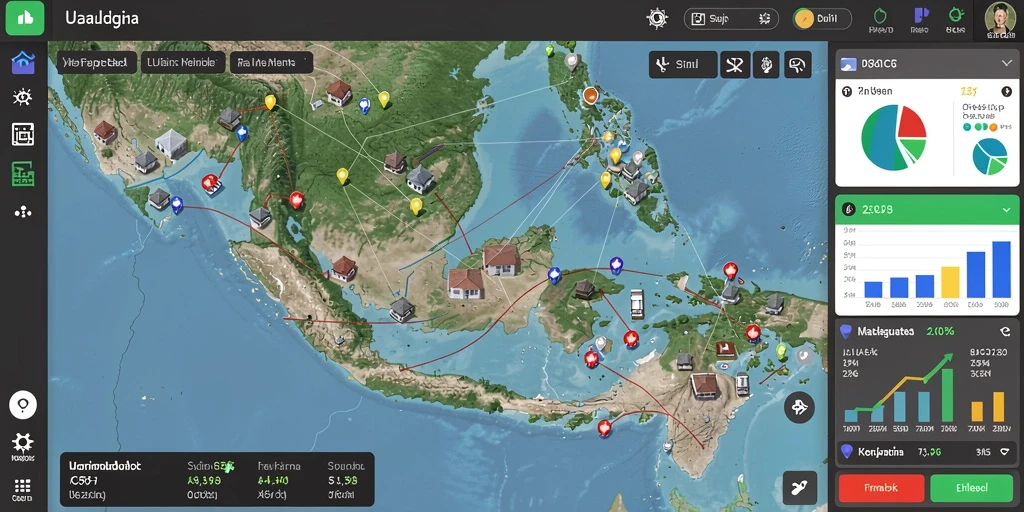The height and width of the screenshot is (512, 1024).
Task: Click the teal legend dot
Action: pos(967,127)
